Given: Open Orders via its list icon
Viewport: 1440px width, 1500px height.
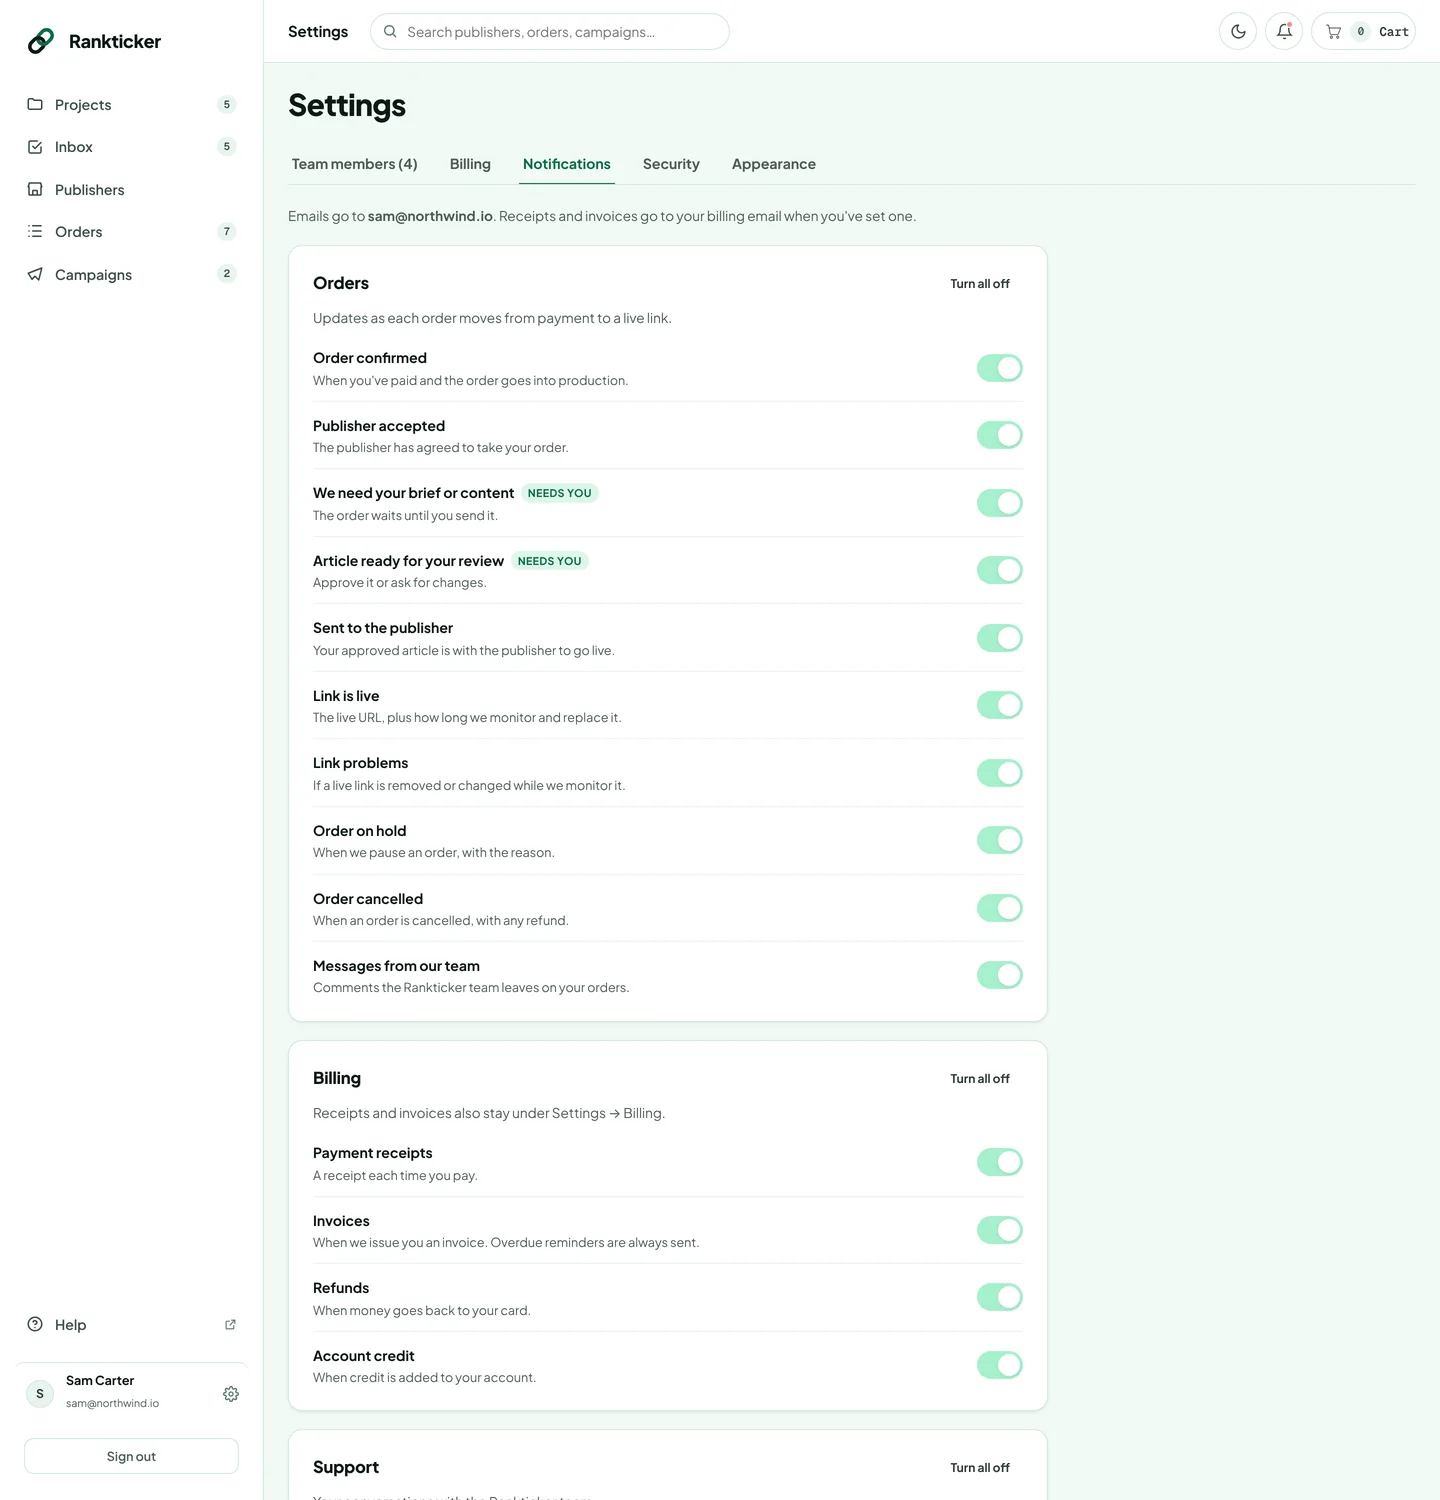Looking at the screenshot, I should [35, 231].
